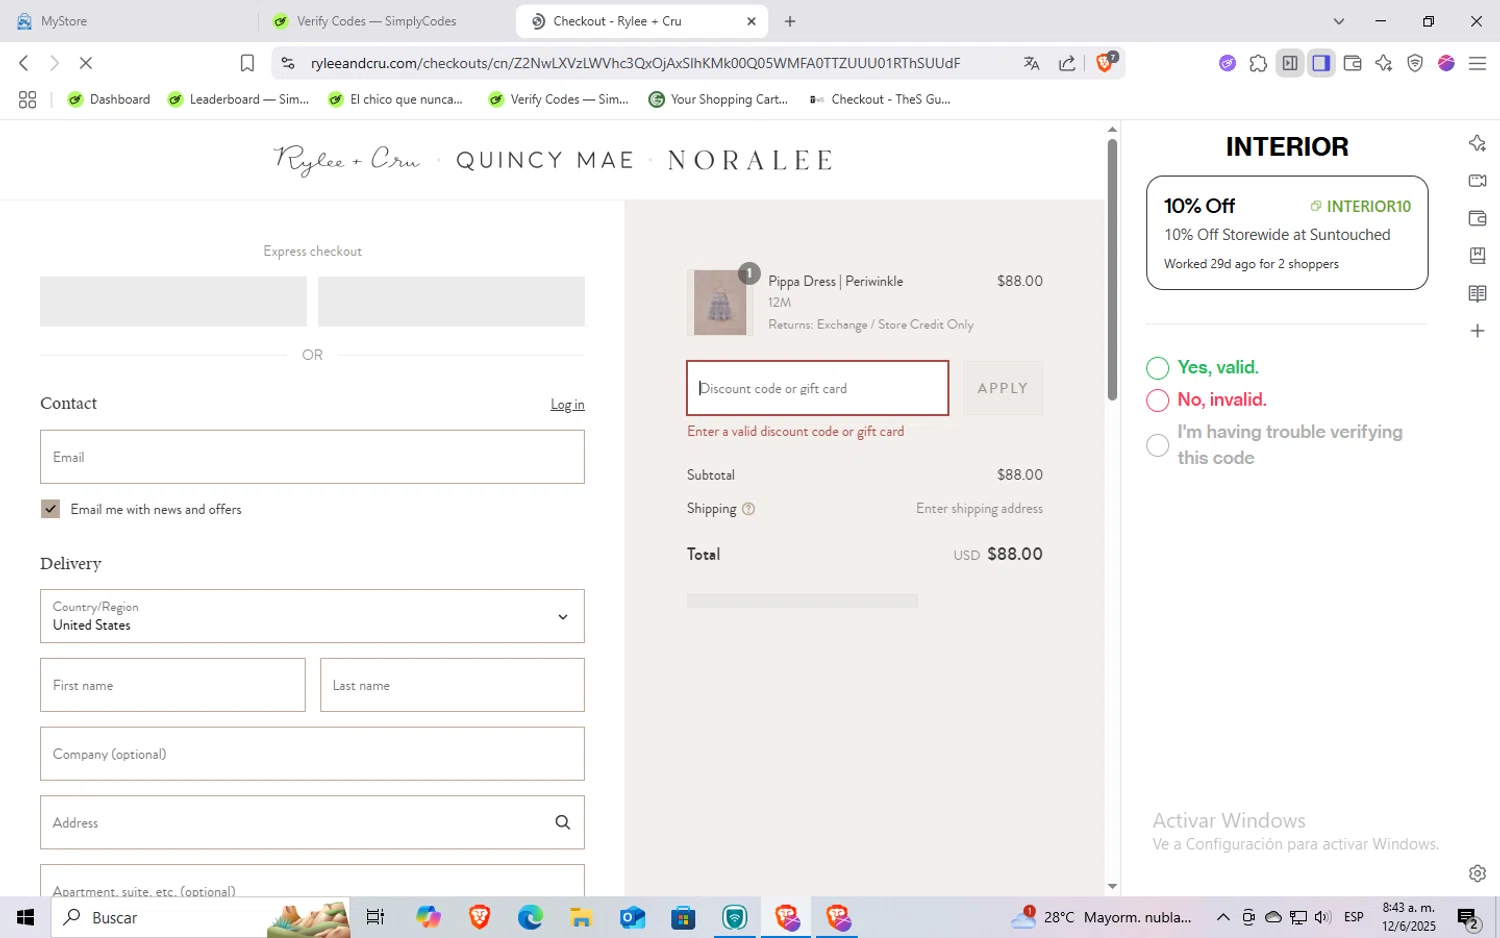
Task: Click the scrollbar down arrow
Action: [1112, 886]
